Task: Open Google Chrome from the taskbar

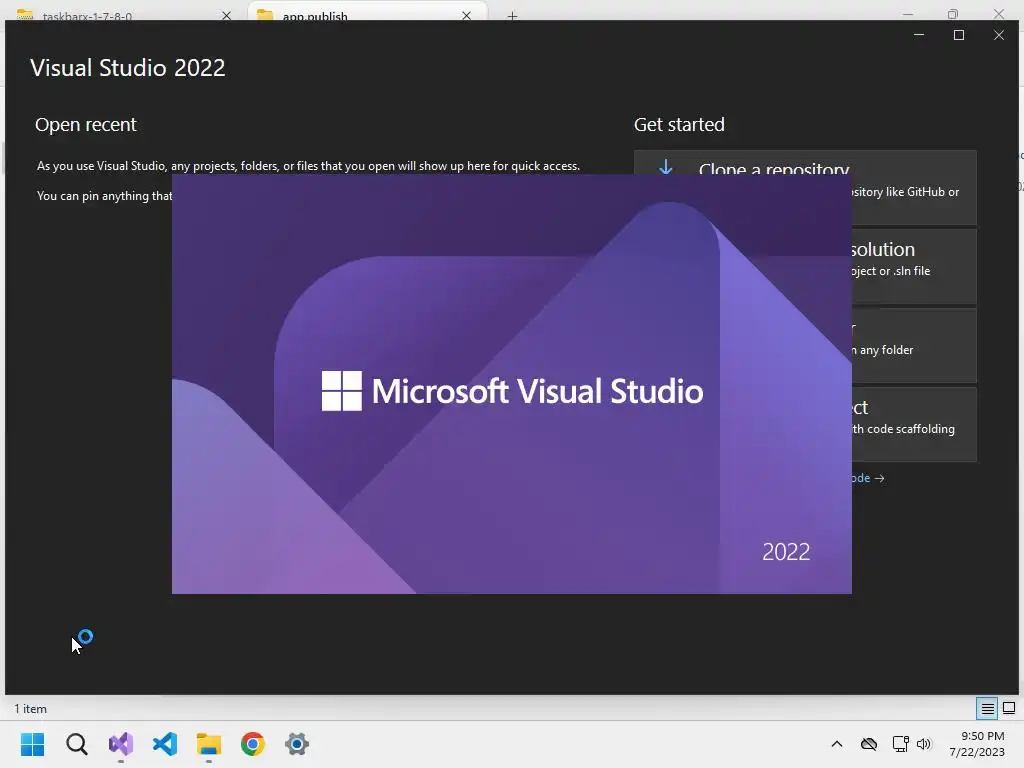Action: 253,744
